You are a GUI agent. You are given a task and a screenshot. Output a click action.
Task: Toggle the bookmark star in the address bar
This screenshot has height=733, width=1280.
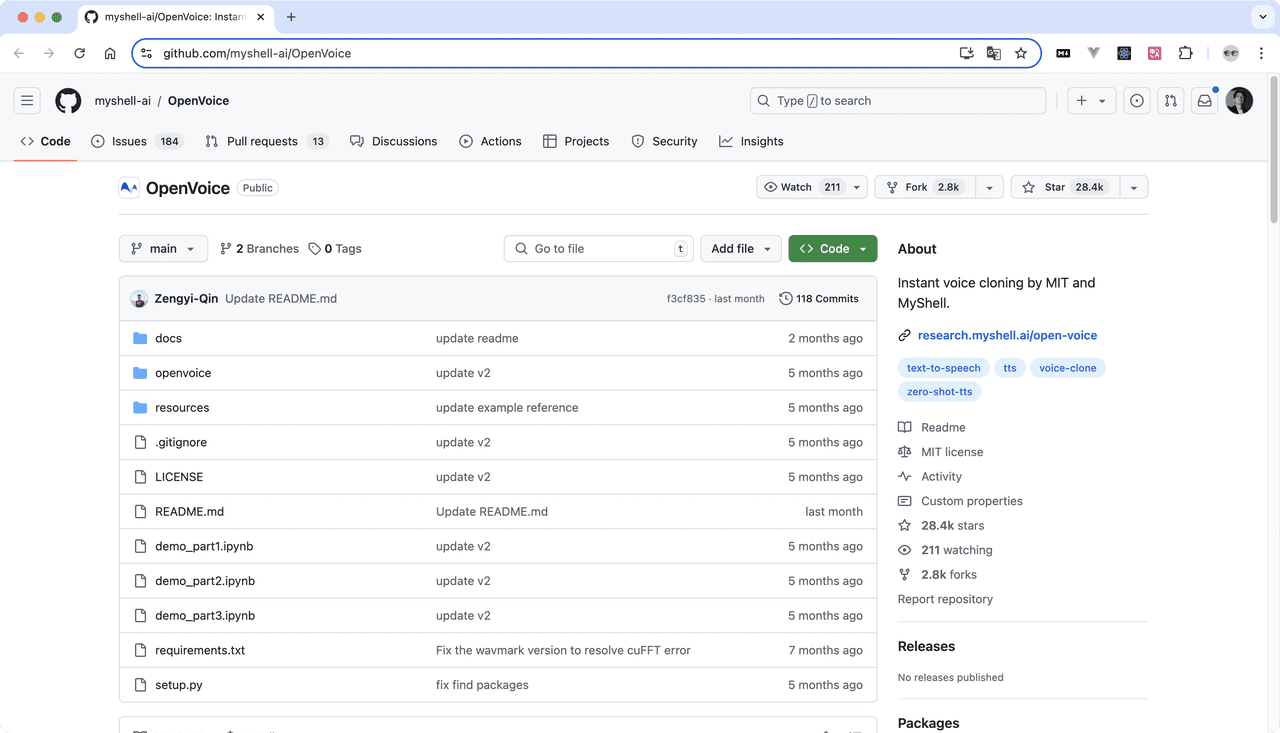(x=1020, y=52)
